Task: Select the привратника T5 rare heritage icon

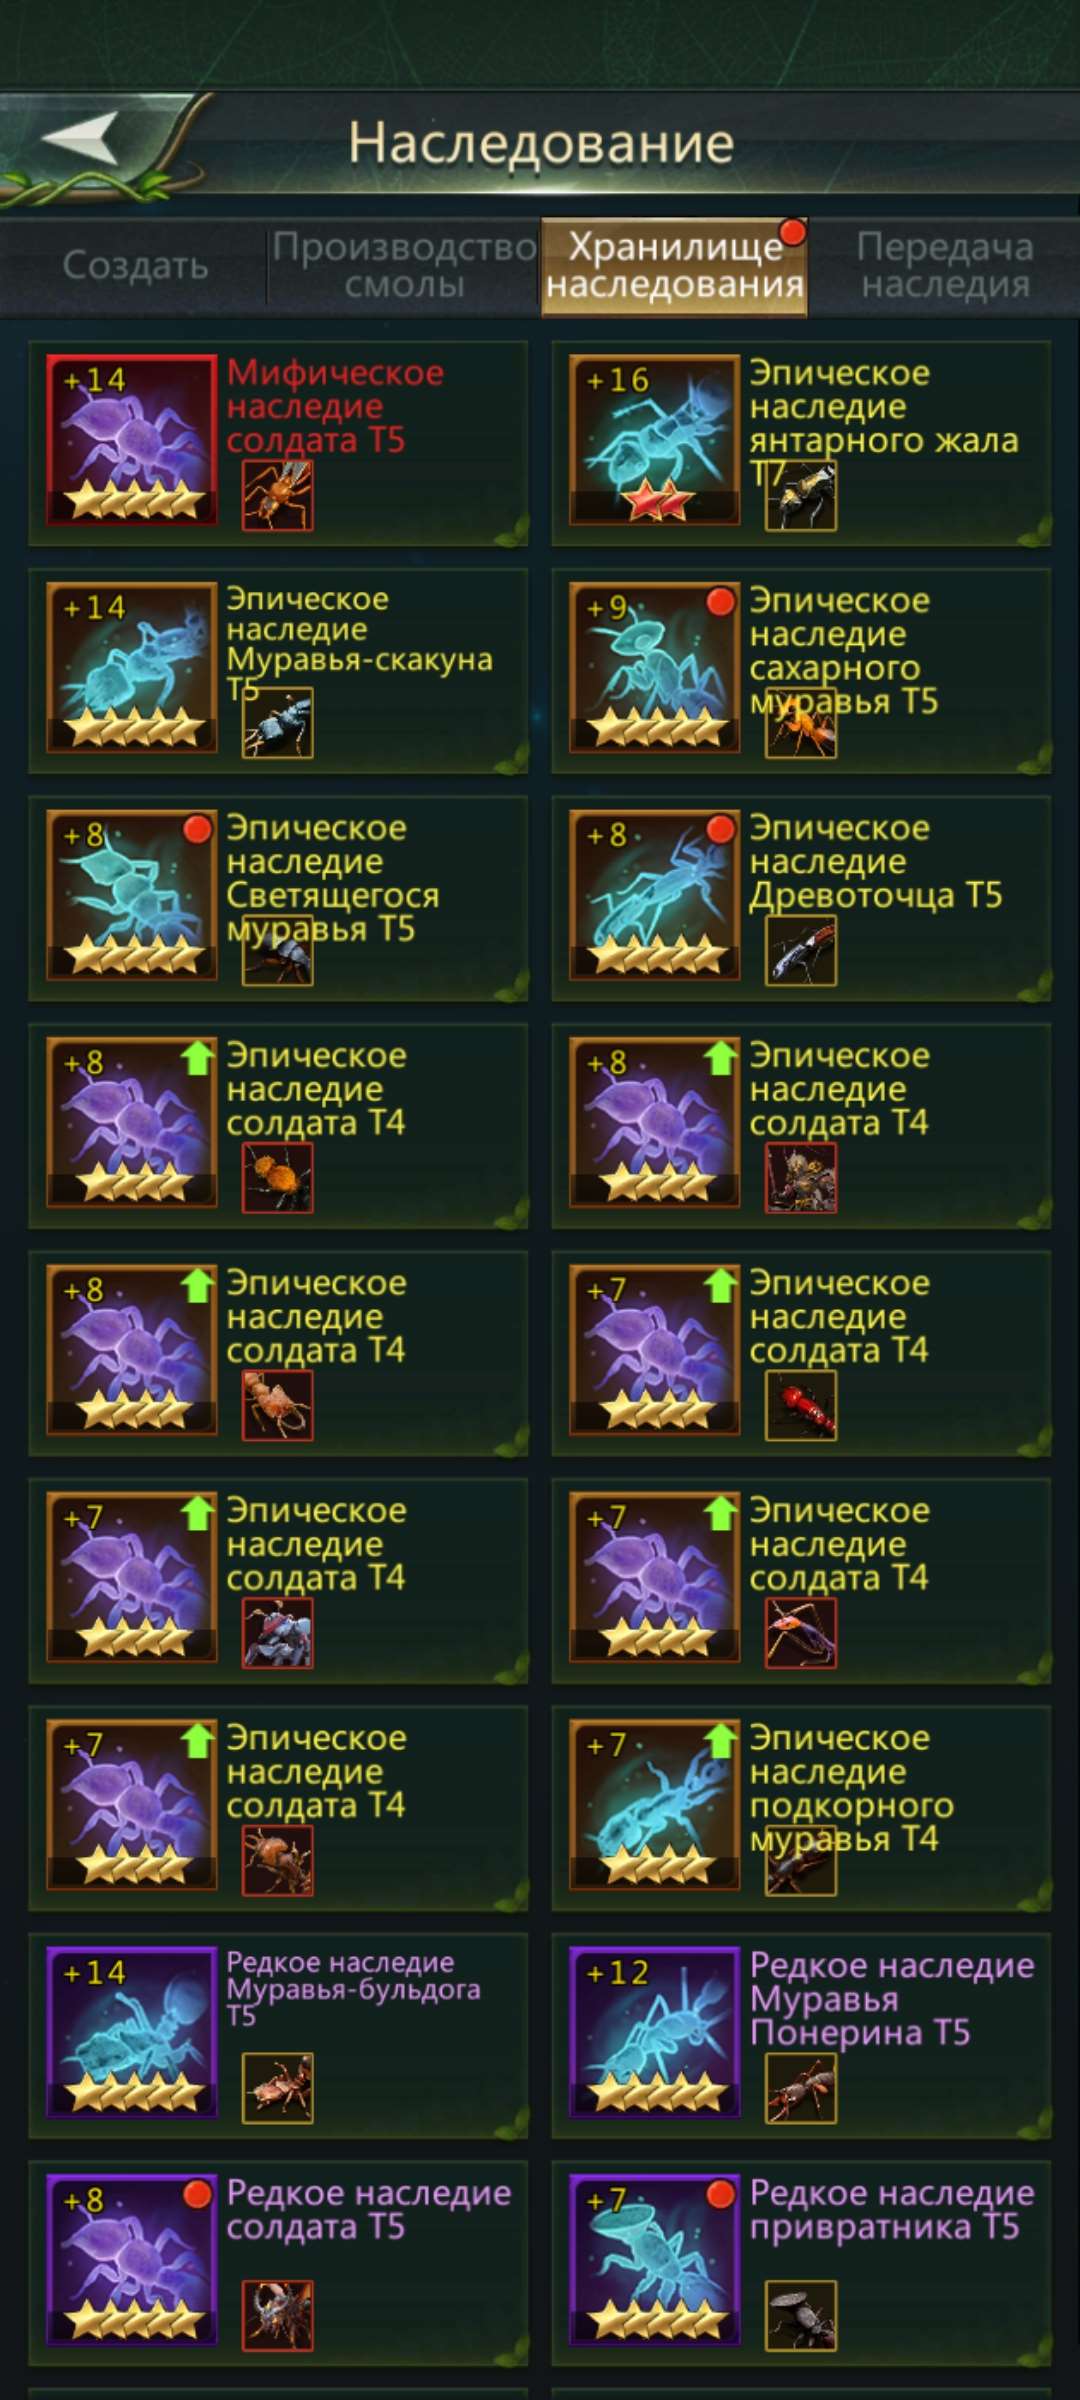Action: pos(655,2260)
